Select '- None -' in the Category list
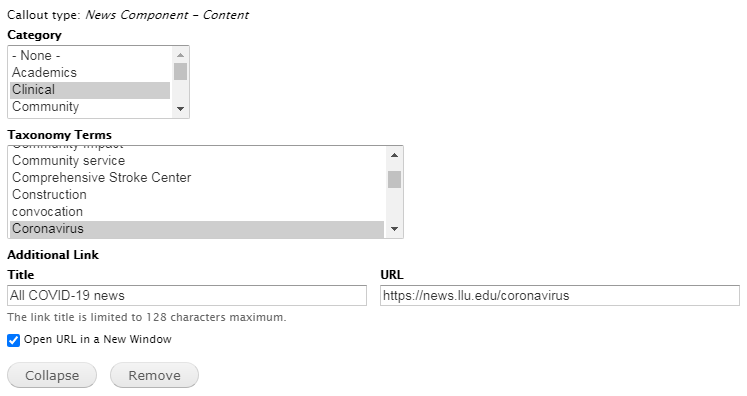The width and height of the screenshot is (747, 396). (90, 56)
